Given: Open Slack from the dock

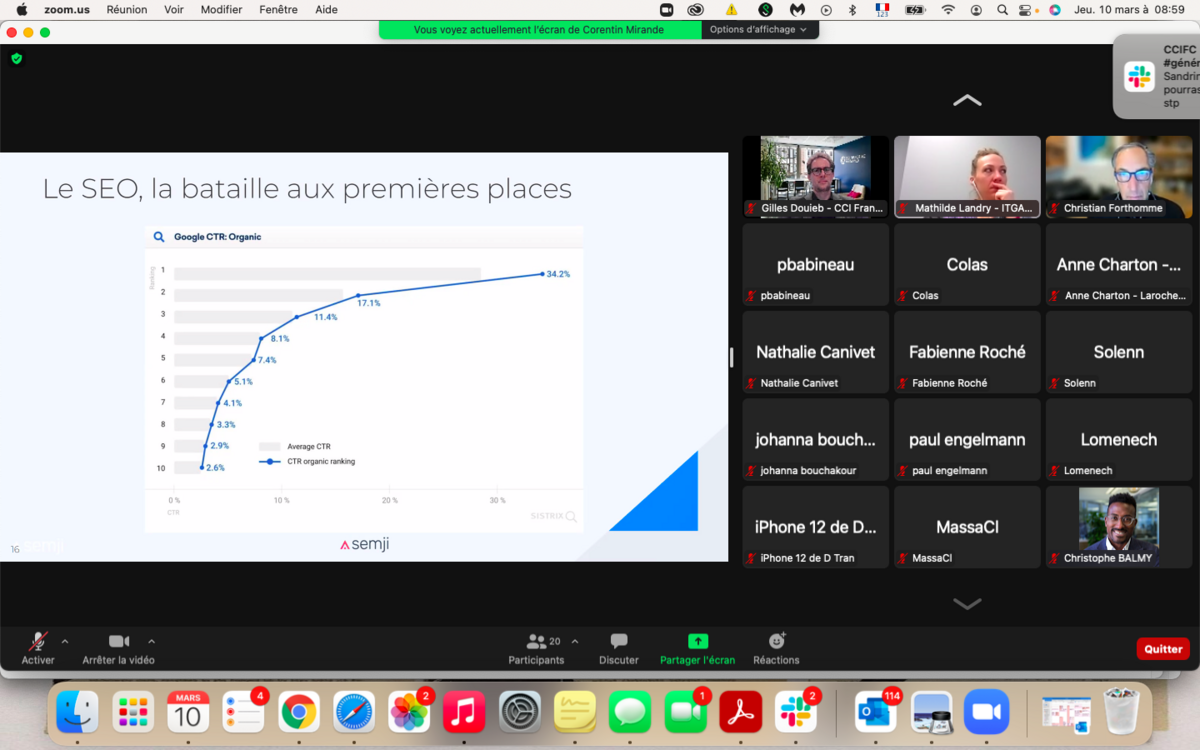Looking at the screenshot, I should pyautogui.click(x=796, y=712).
